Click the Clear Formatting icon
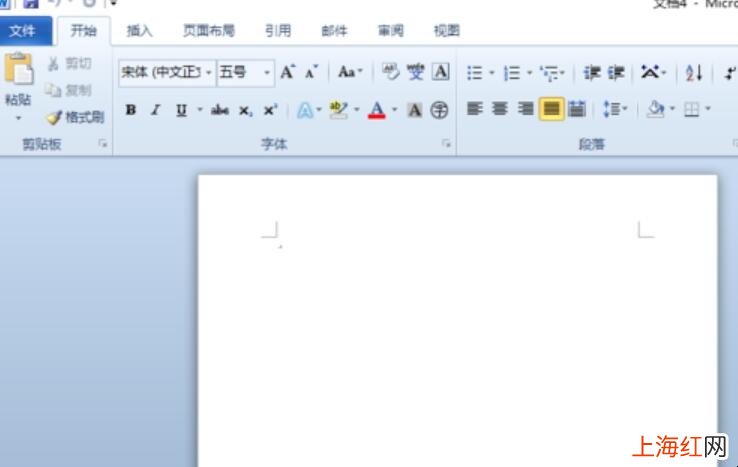The height and width of the screenshot is (467, 738). pyautogui.click(x=390, y=72)
